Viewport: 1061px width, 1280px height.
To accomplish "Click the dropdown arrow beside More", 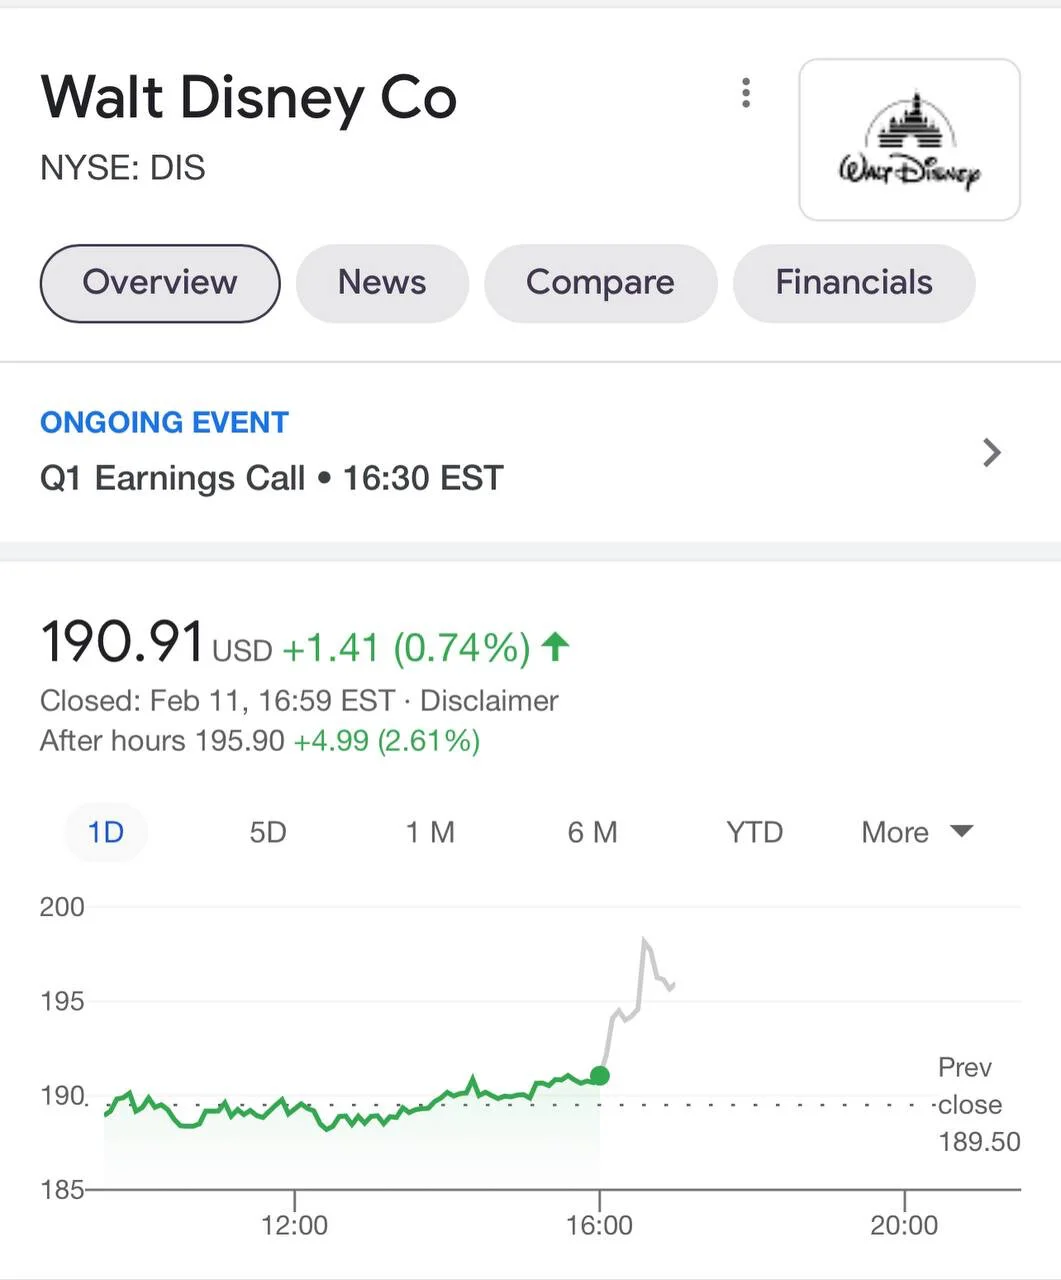I will tap(961, 831).
